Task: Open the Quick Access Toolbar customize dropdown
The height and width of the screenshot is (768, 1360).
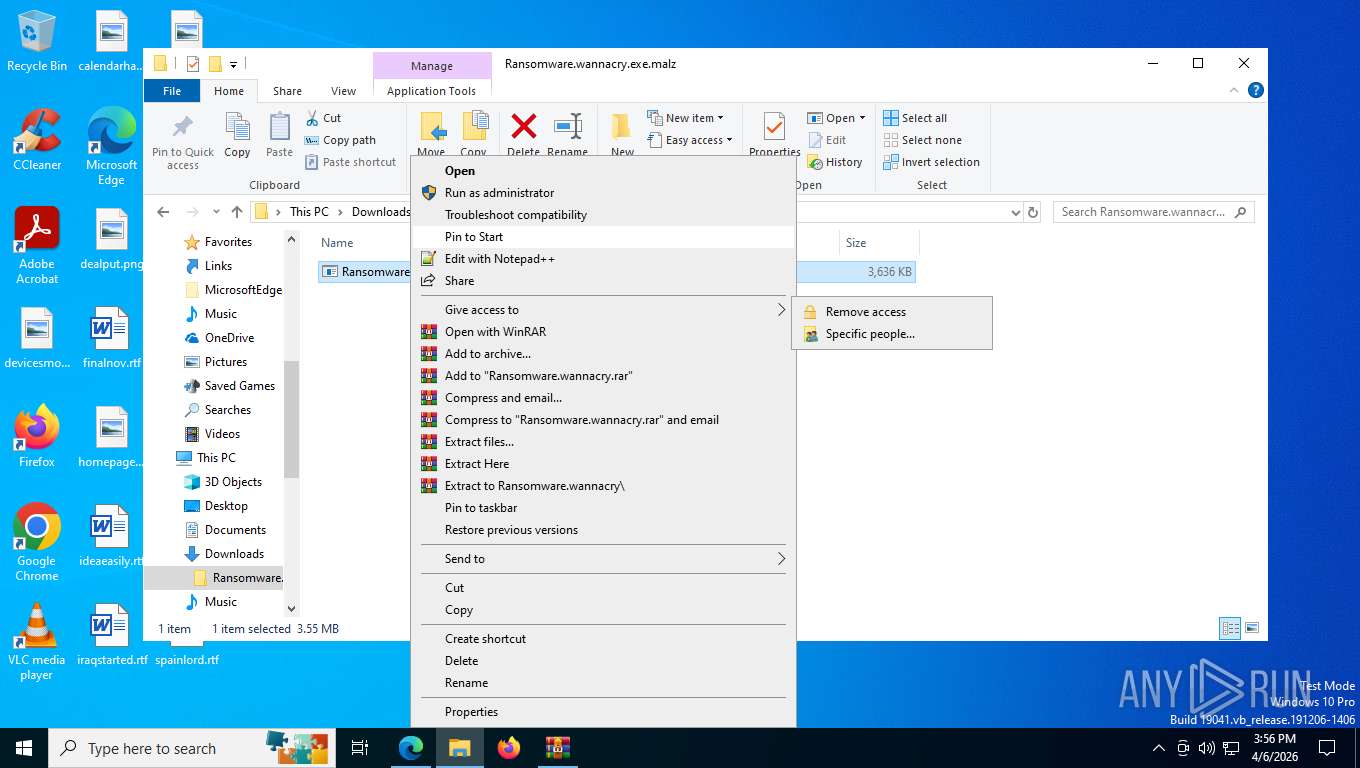Action: pyautogui.click(x=234, y=64)
